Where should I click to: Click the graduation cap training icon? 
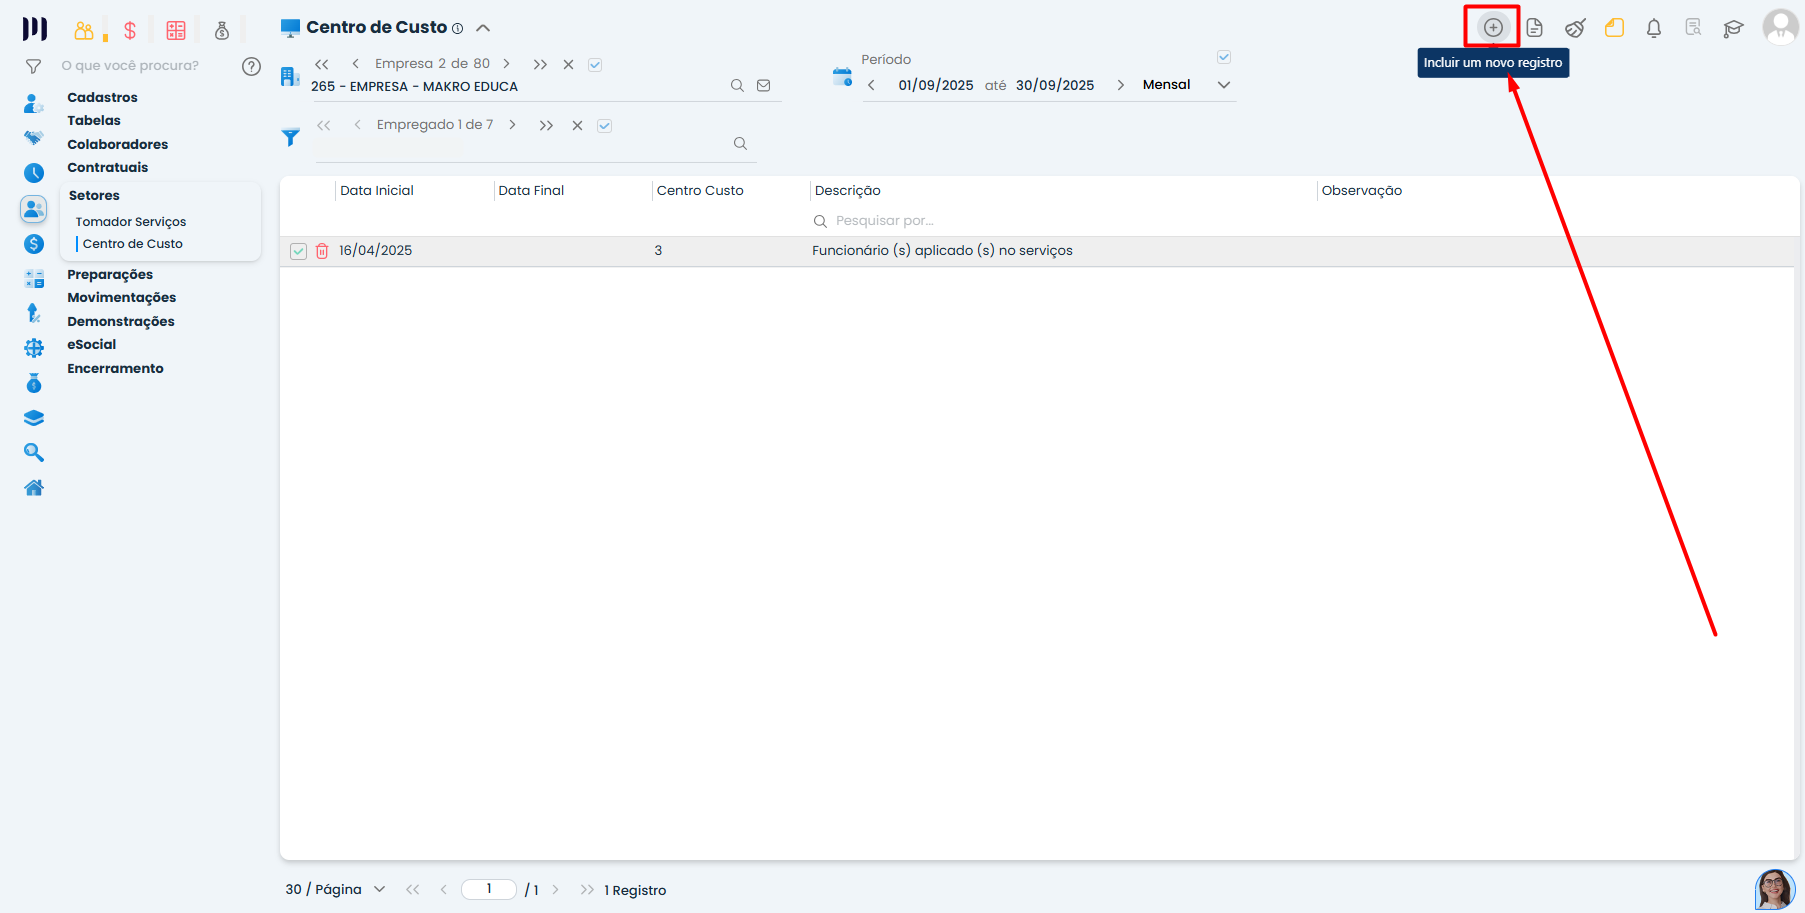(x=1733, y=28)
